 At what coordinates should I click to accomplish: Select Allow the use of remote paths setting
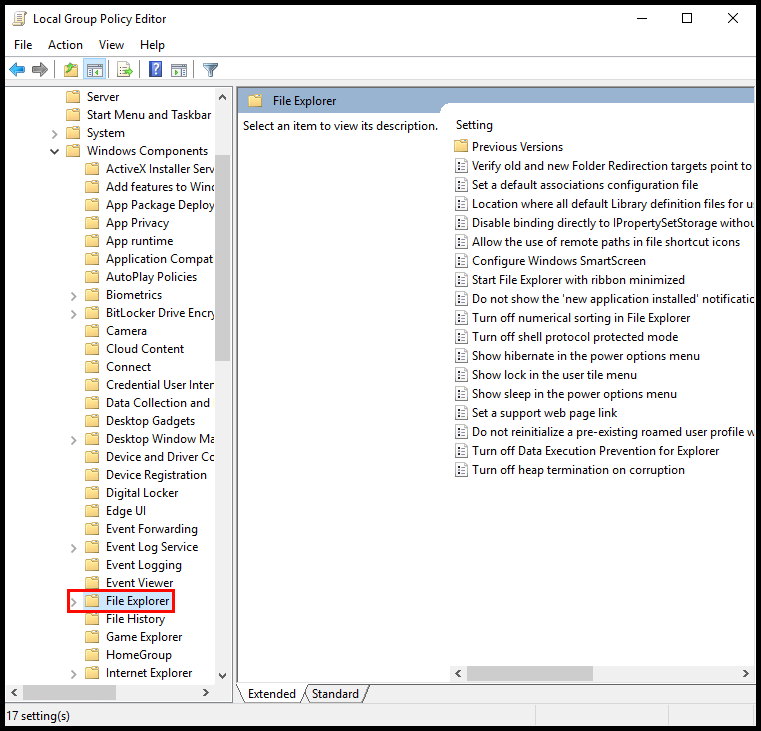(x=606, y=242)
